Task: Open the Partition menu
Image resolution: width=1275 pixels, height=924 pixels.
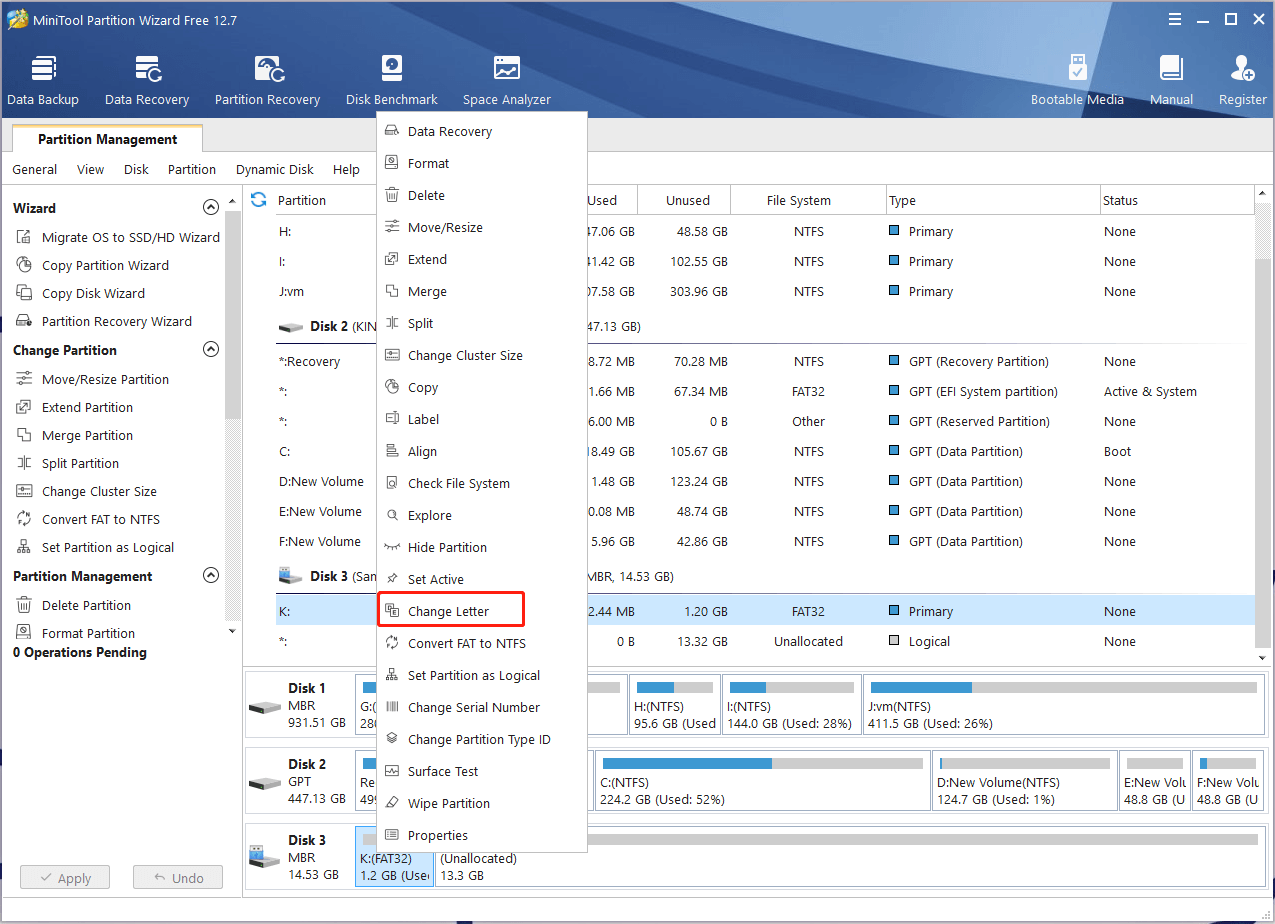Action: click(x=192, y=170)
